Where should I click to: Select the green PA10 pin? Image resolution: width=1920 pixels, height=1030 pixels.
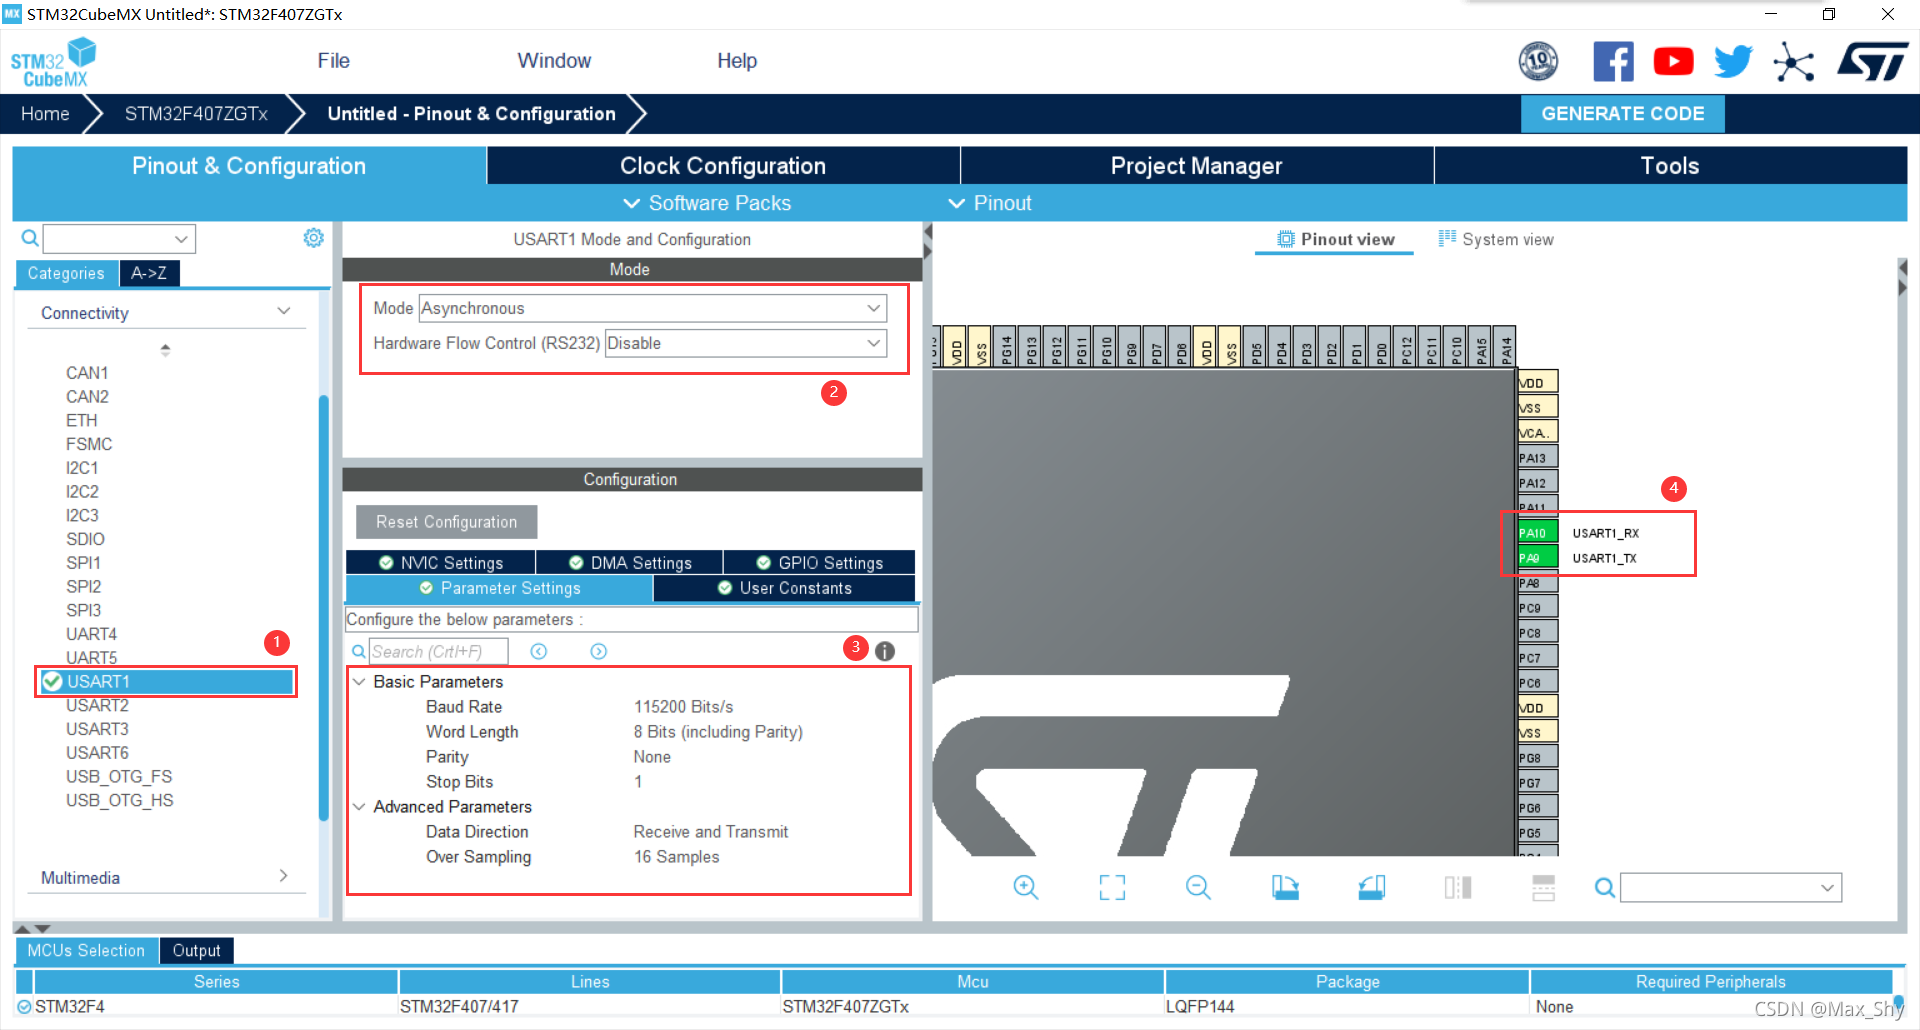point(1537,533)
